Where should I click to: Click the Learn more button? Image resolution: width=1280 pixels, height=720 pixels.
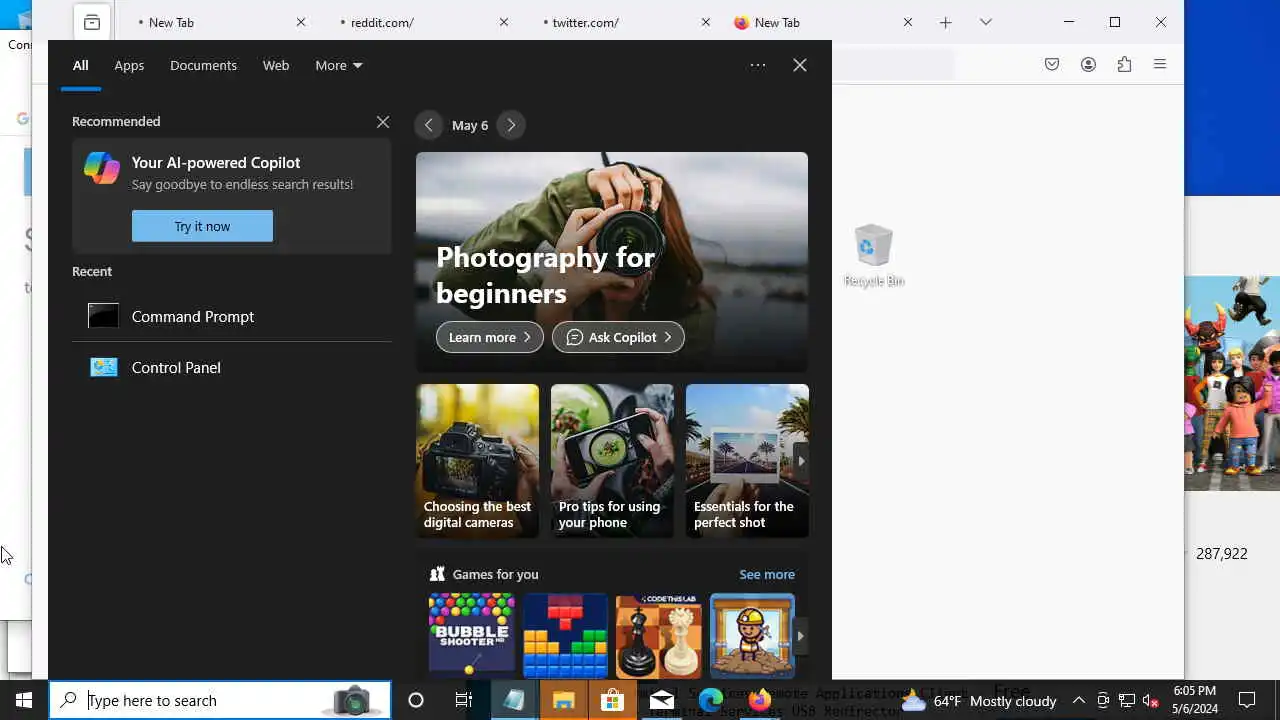[x=490, y=337]
